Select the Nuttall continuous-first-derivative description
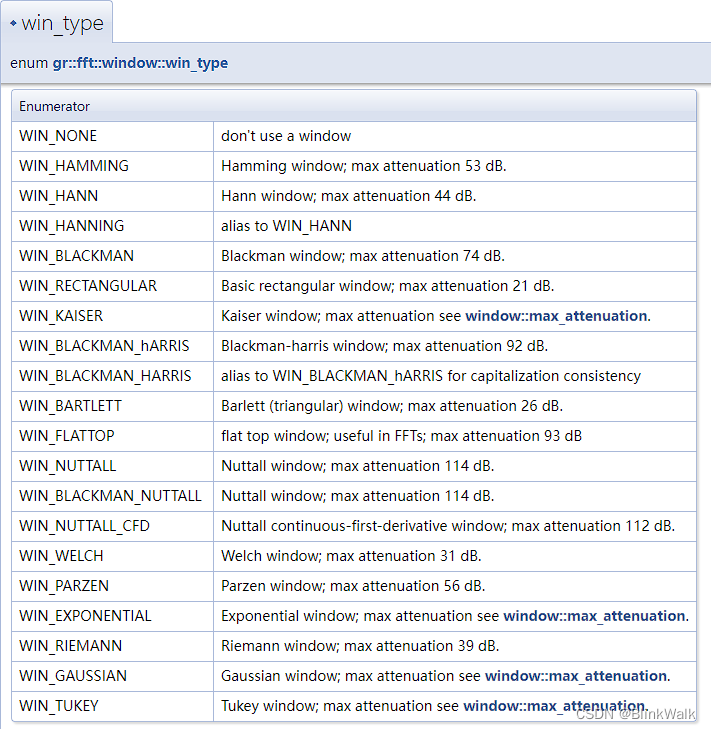The image size is (711, 729). (448, 526)
